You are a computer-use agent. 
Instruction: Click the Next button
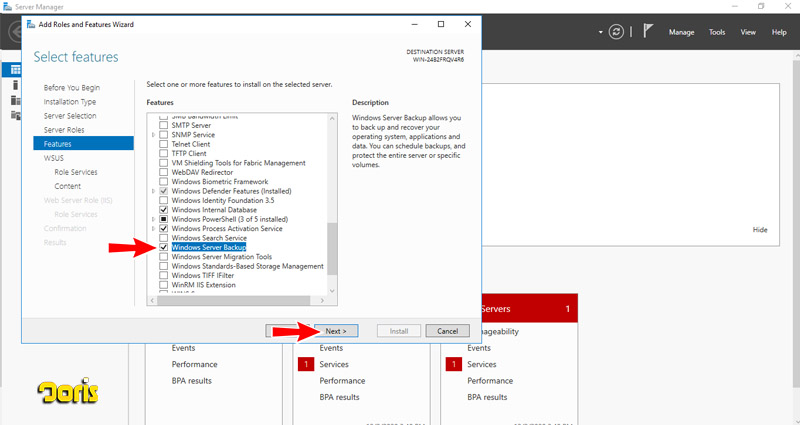[x=336, y=331]
